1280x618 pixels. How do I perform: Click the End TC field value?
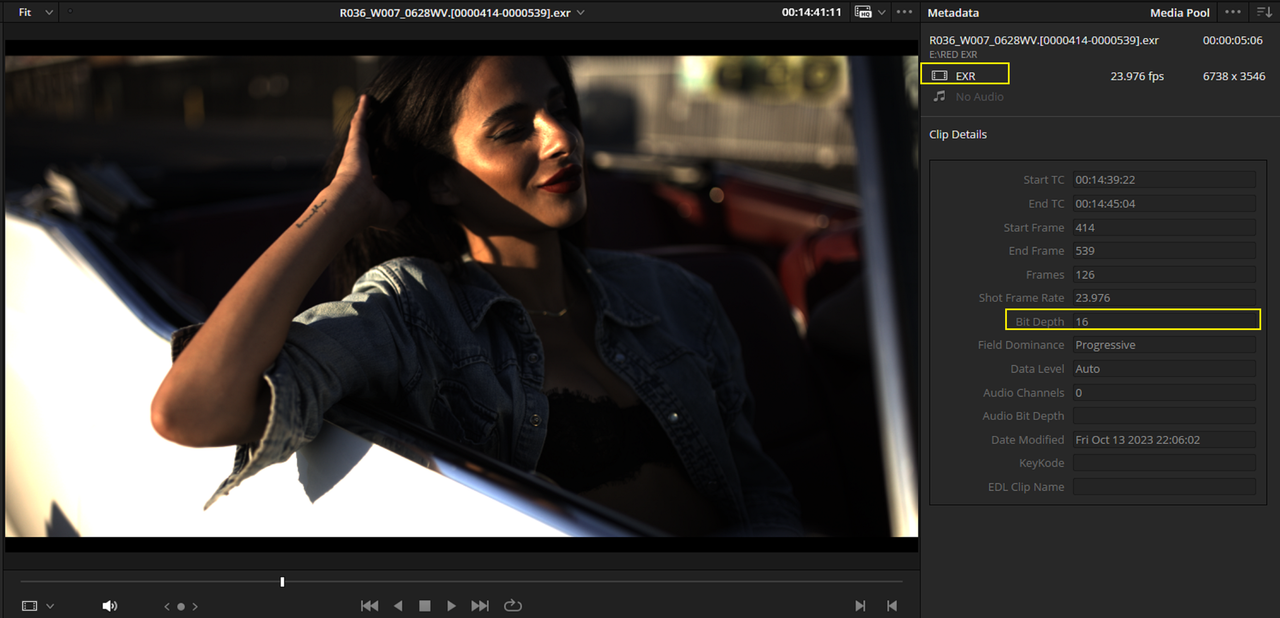pyautogui.click(x=1164, y=204)
